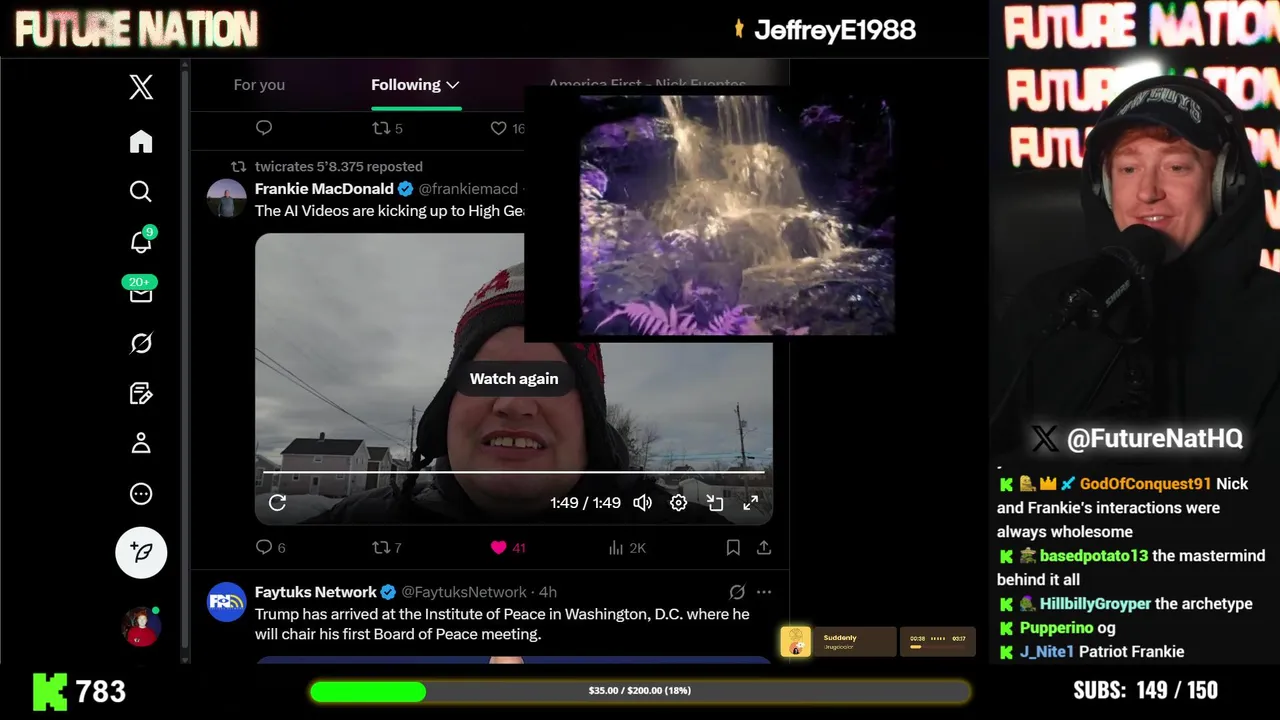Open the account avatar in the sidebar
The image size is (1280, 720).
[x=141, y=626]
